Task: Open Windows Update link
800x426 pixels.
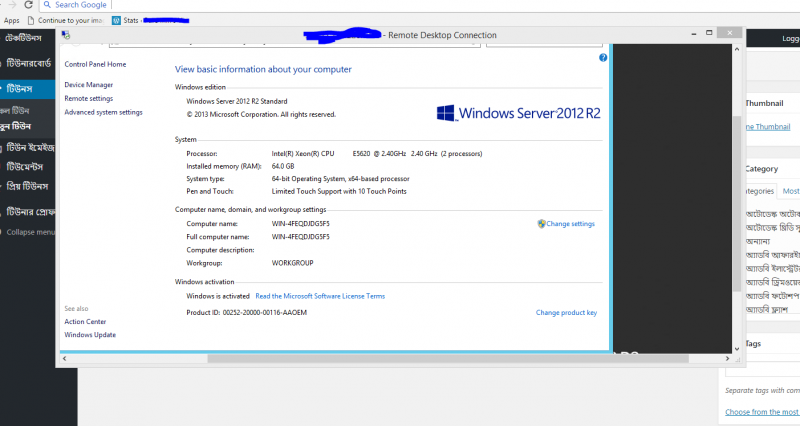Action: click(90, 335)
